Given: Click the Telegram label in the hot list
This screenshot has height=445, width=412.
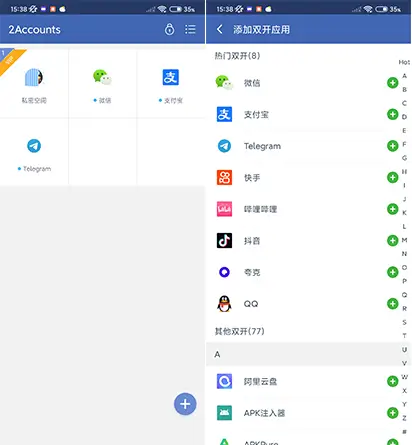Looking at the screenshot, I should click(262, 146).
